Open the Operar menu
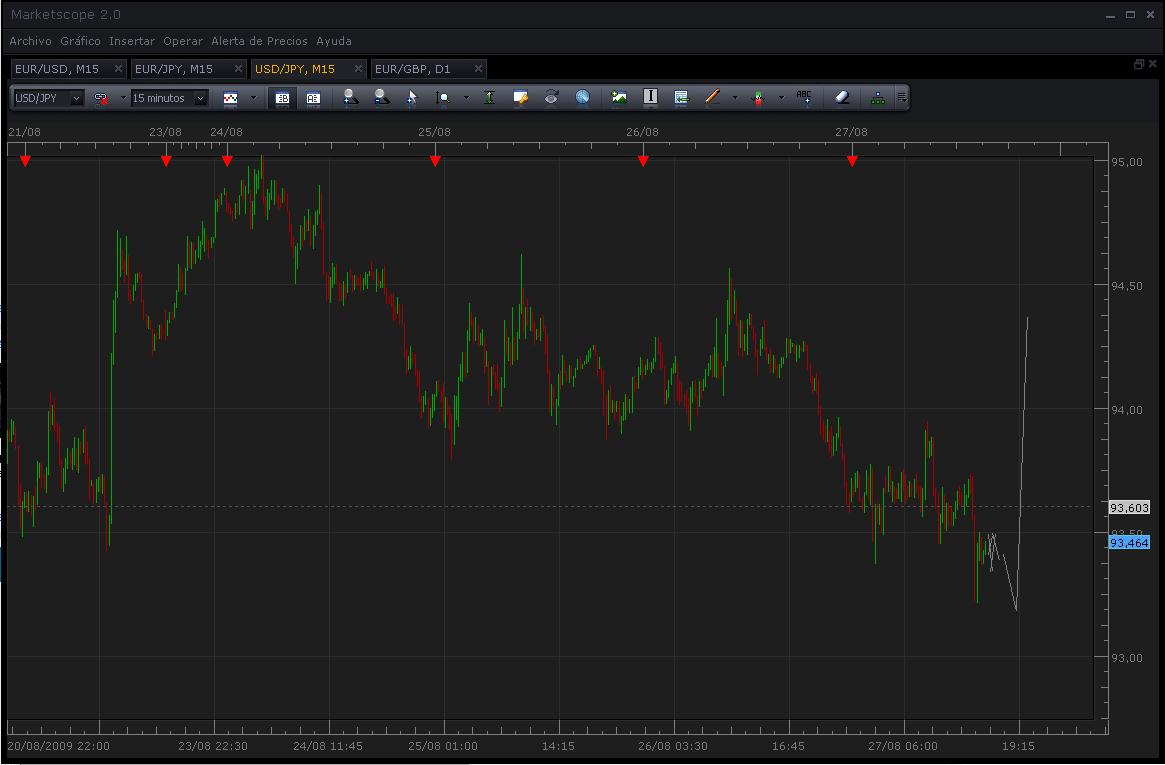This screenshot has width=1165, height=765. click(x=183, y=41)
